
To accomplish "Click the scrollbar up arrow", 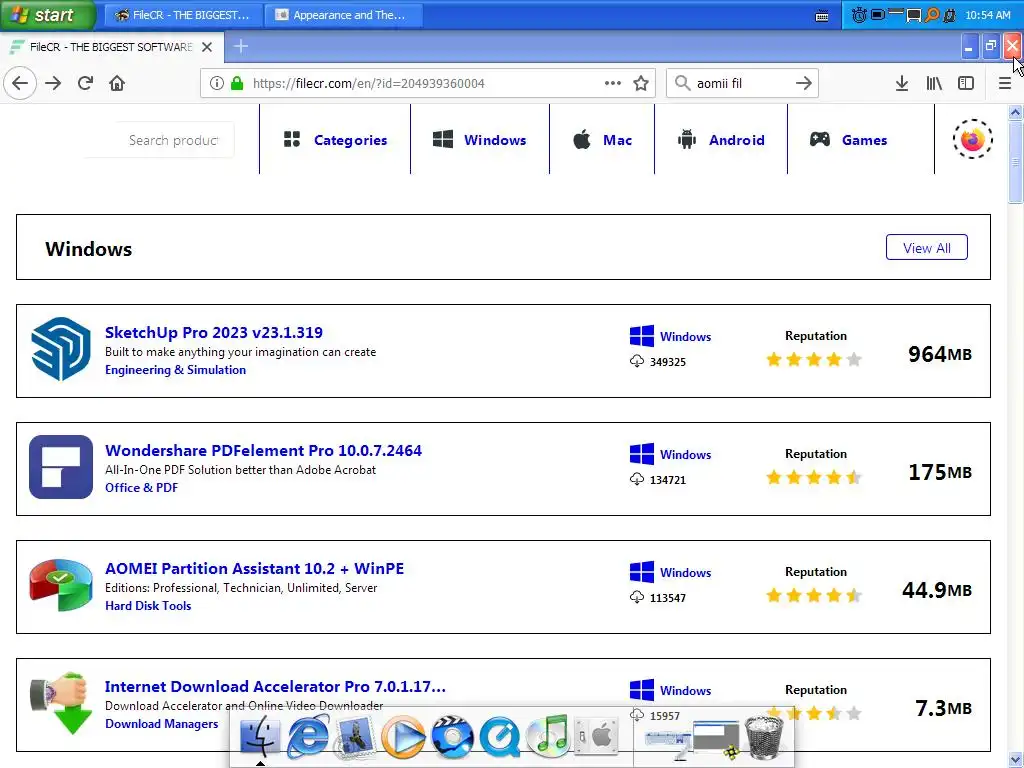I will 1016,112.
